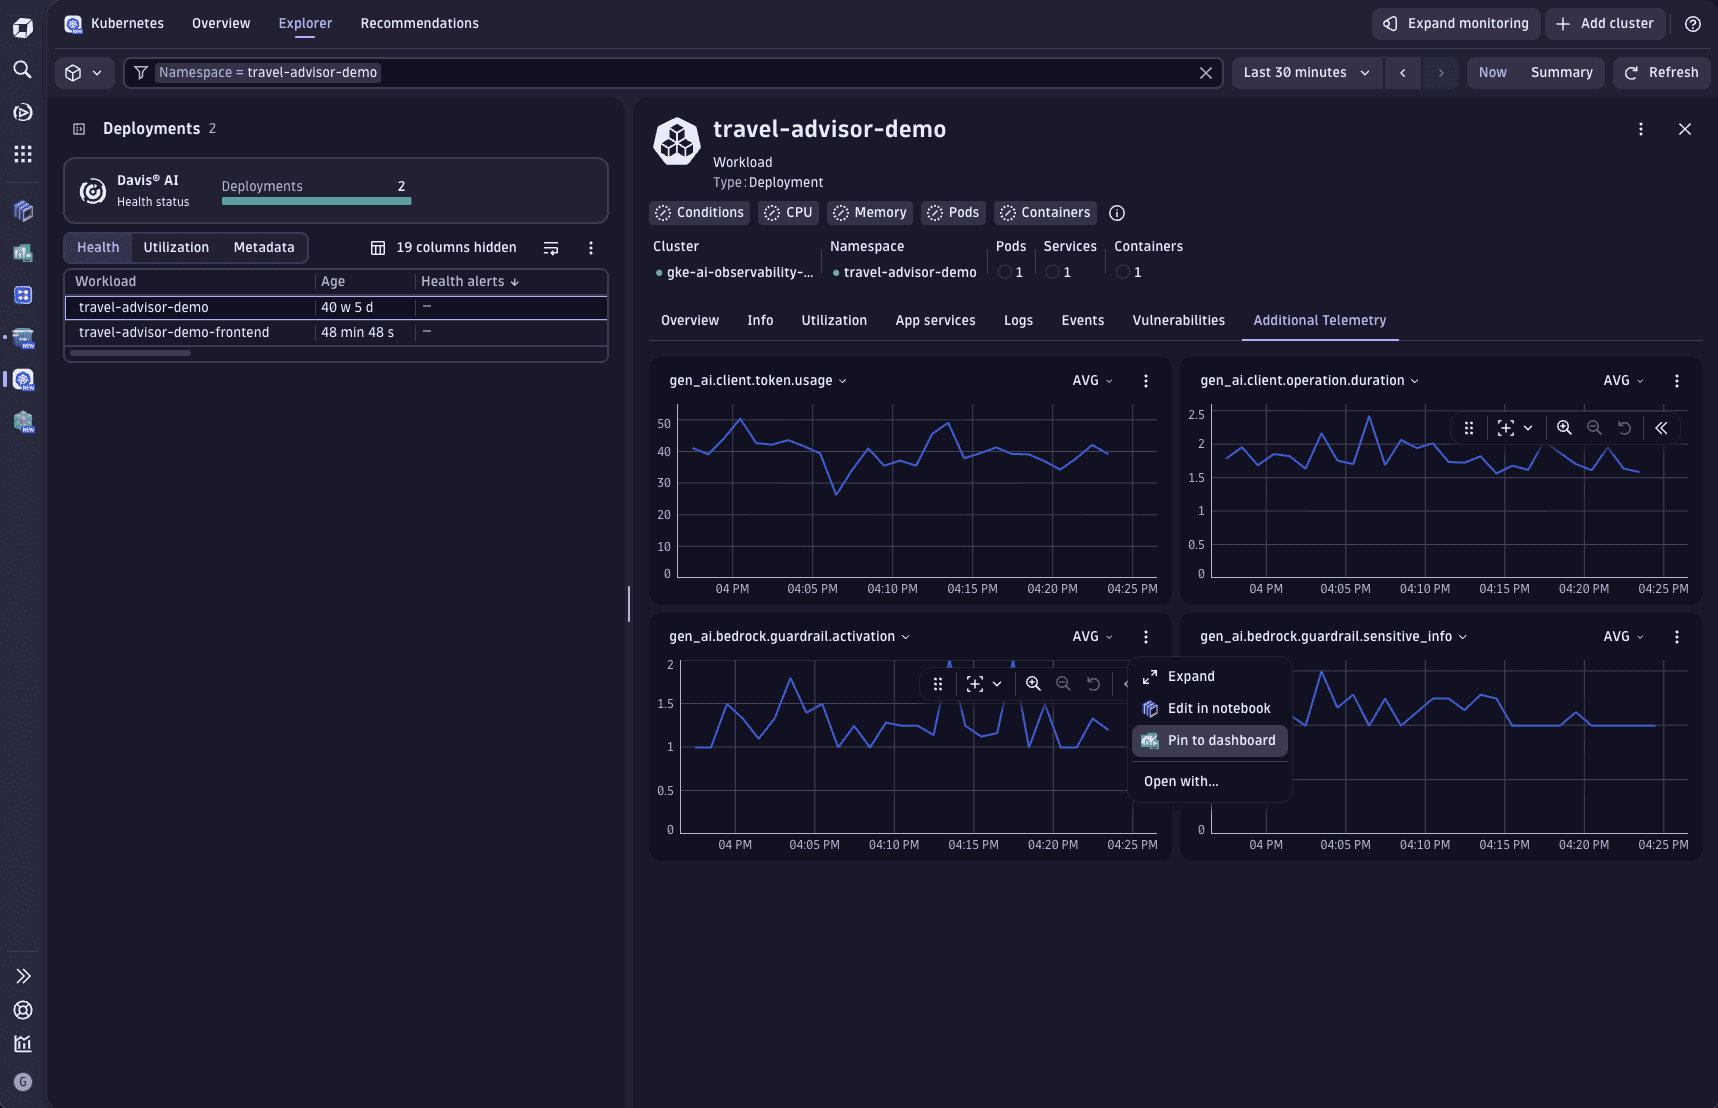
Task: Expand the gen_ai.client.operation.duration metric selector
Action: point(1414,380)
